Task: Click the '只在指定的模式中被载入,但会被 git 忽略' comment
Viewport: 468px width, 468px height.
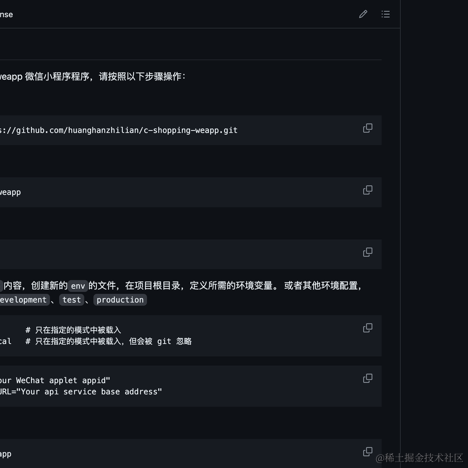Action: pyautogui.click(x=109, y=341)
